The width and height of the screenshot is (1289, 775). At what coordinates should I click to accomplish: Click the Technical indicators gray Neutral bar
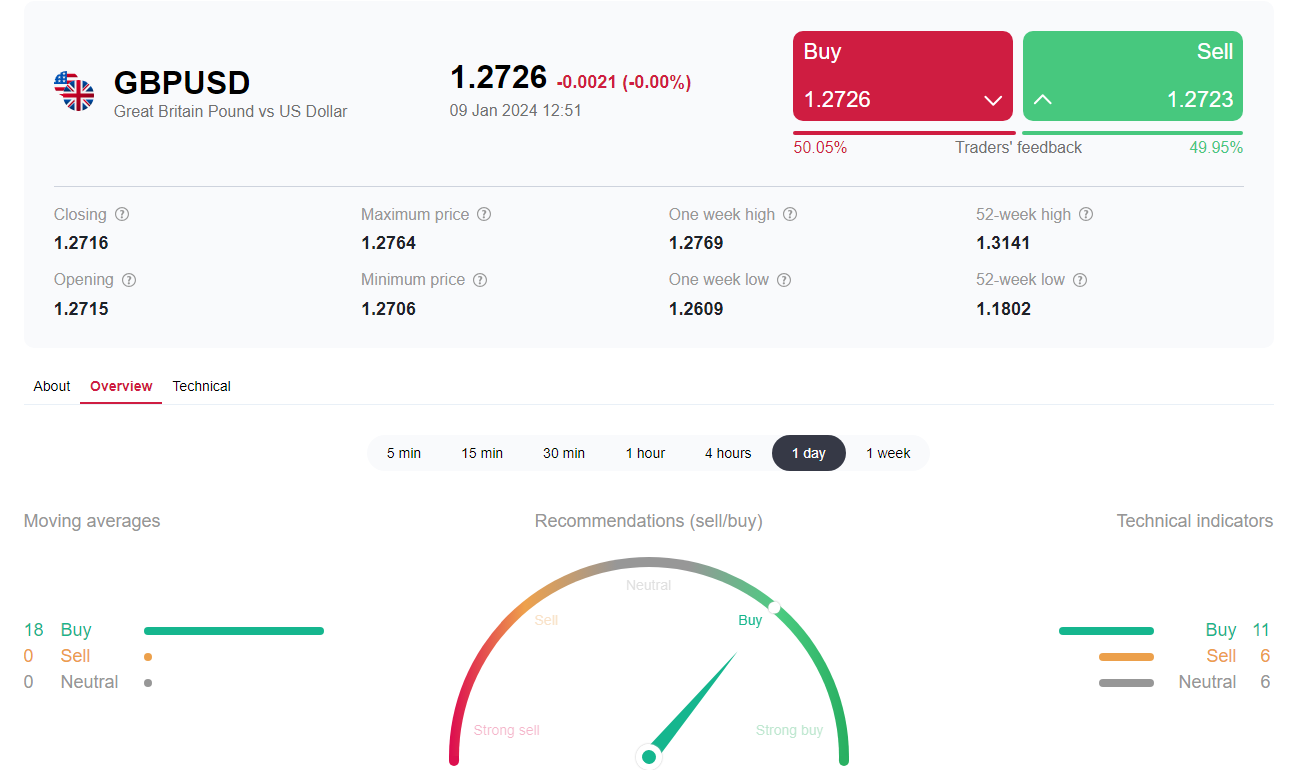[1126, 683]
